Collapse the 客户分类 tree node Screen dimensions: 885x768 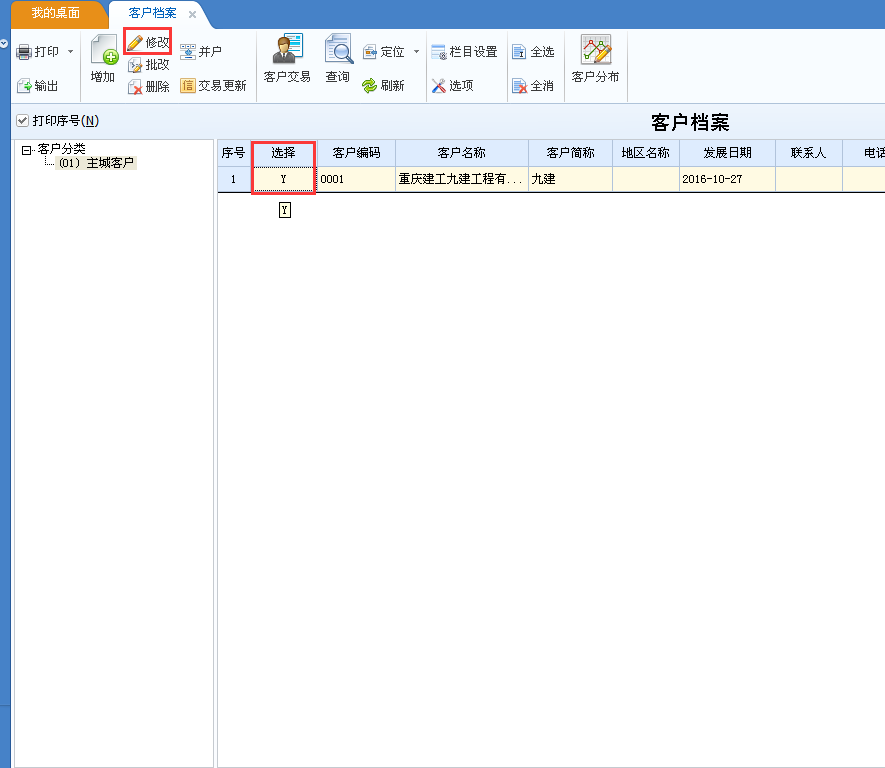point(26,150)
